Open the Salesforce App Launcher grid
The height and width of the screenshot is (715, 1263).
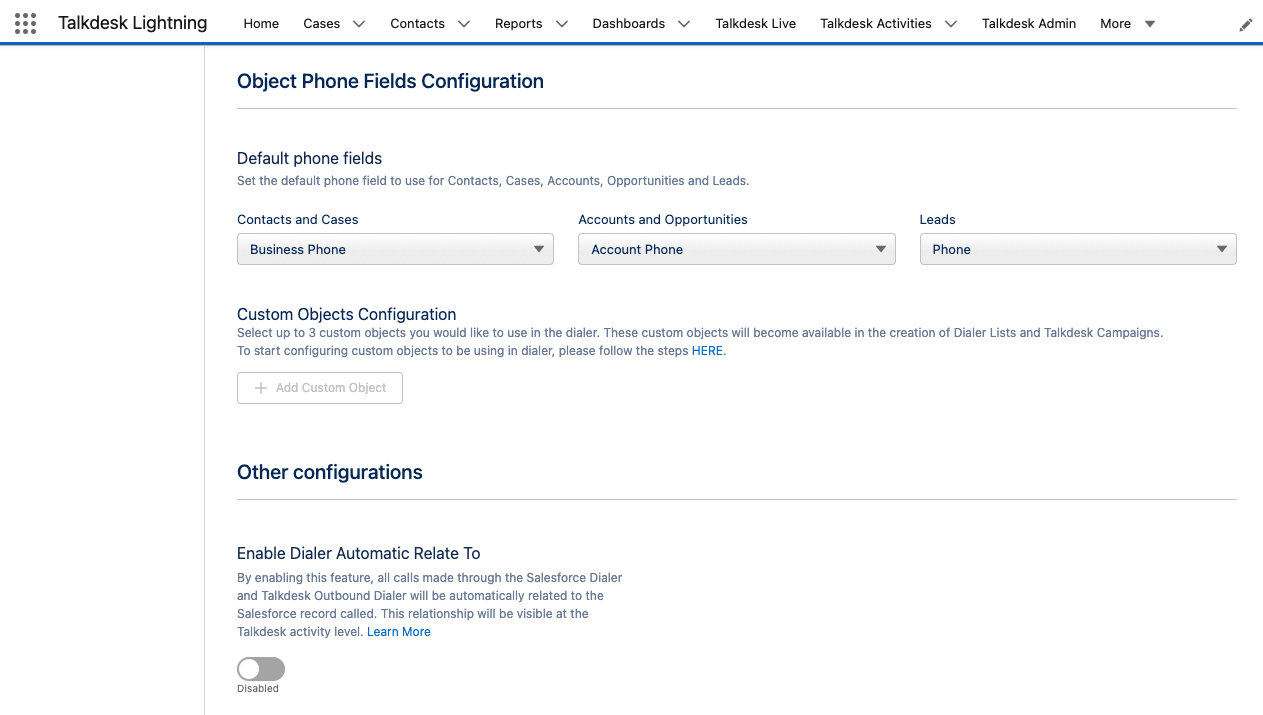25,23
